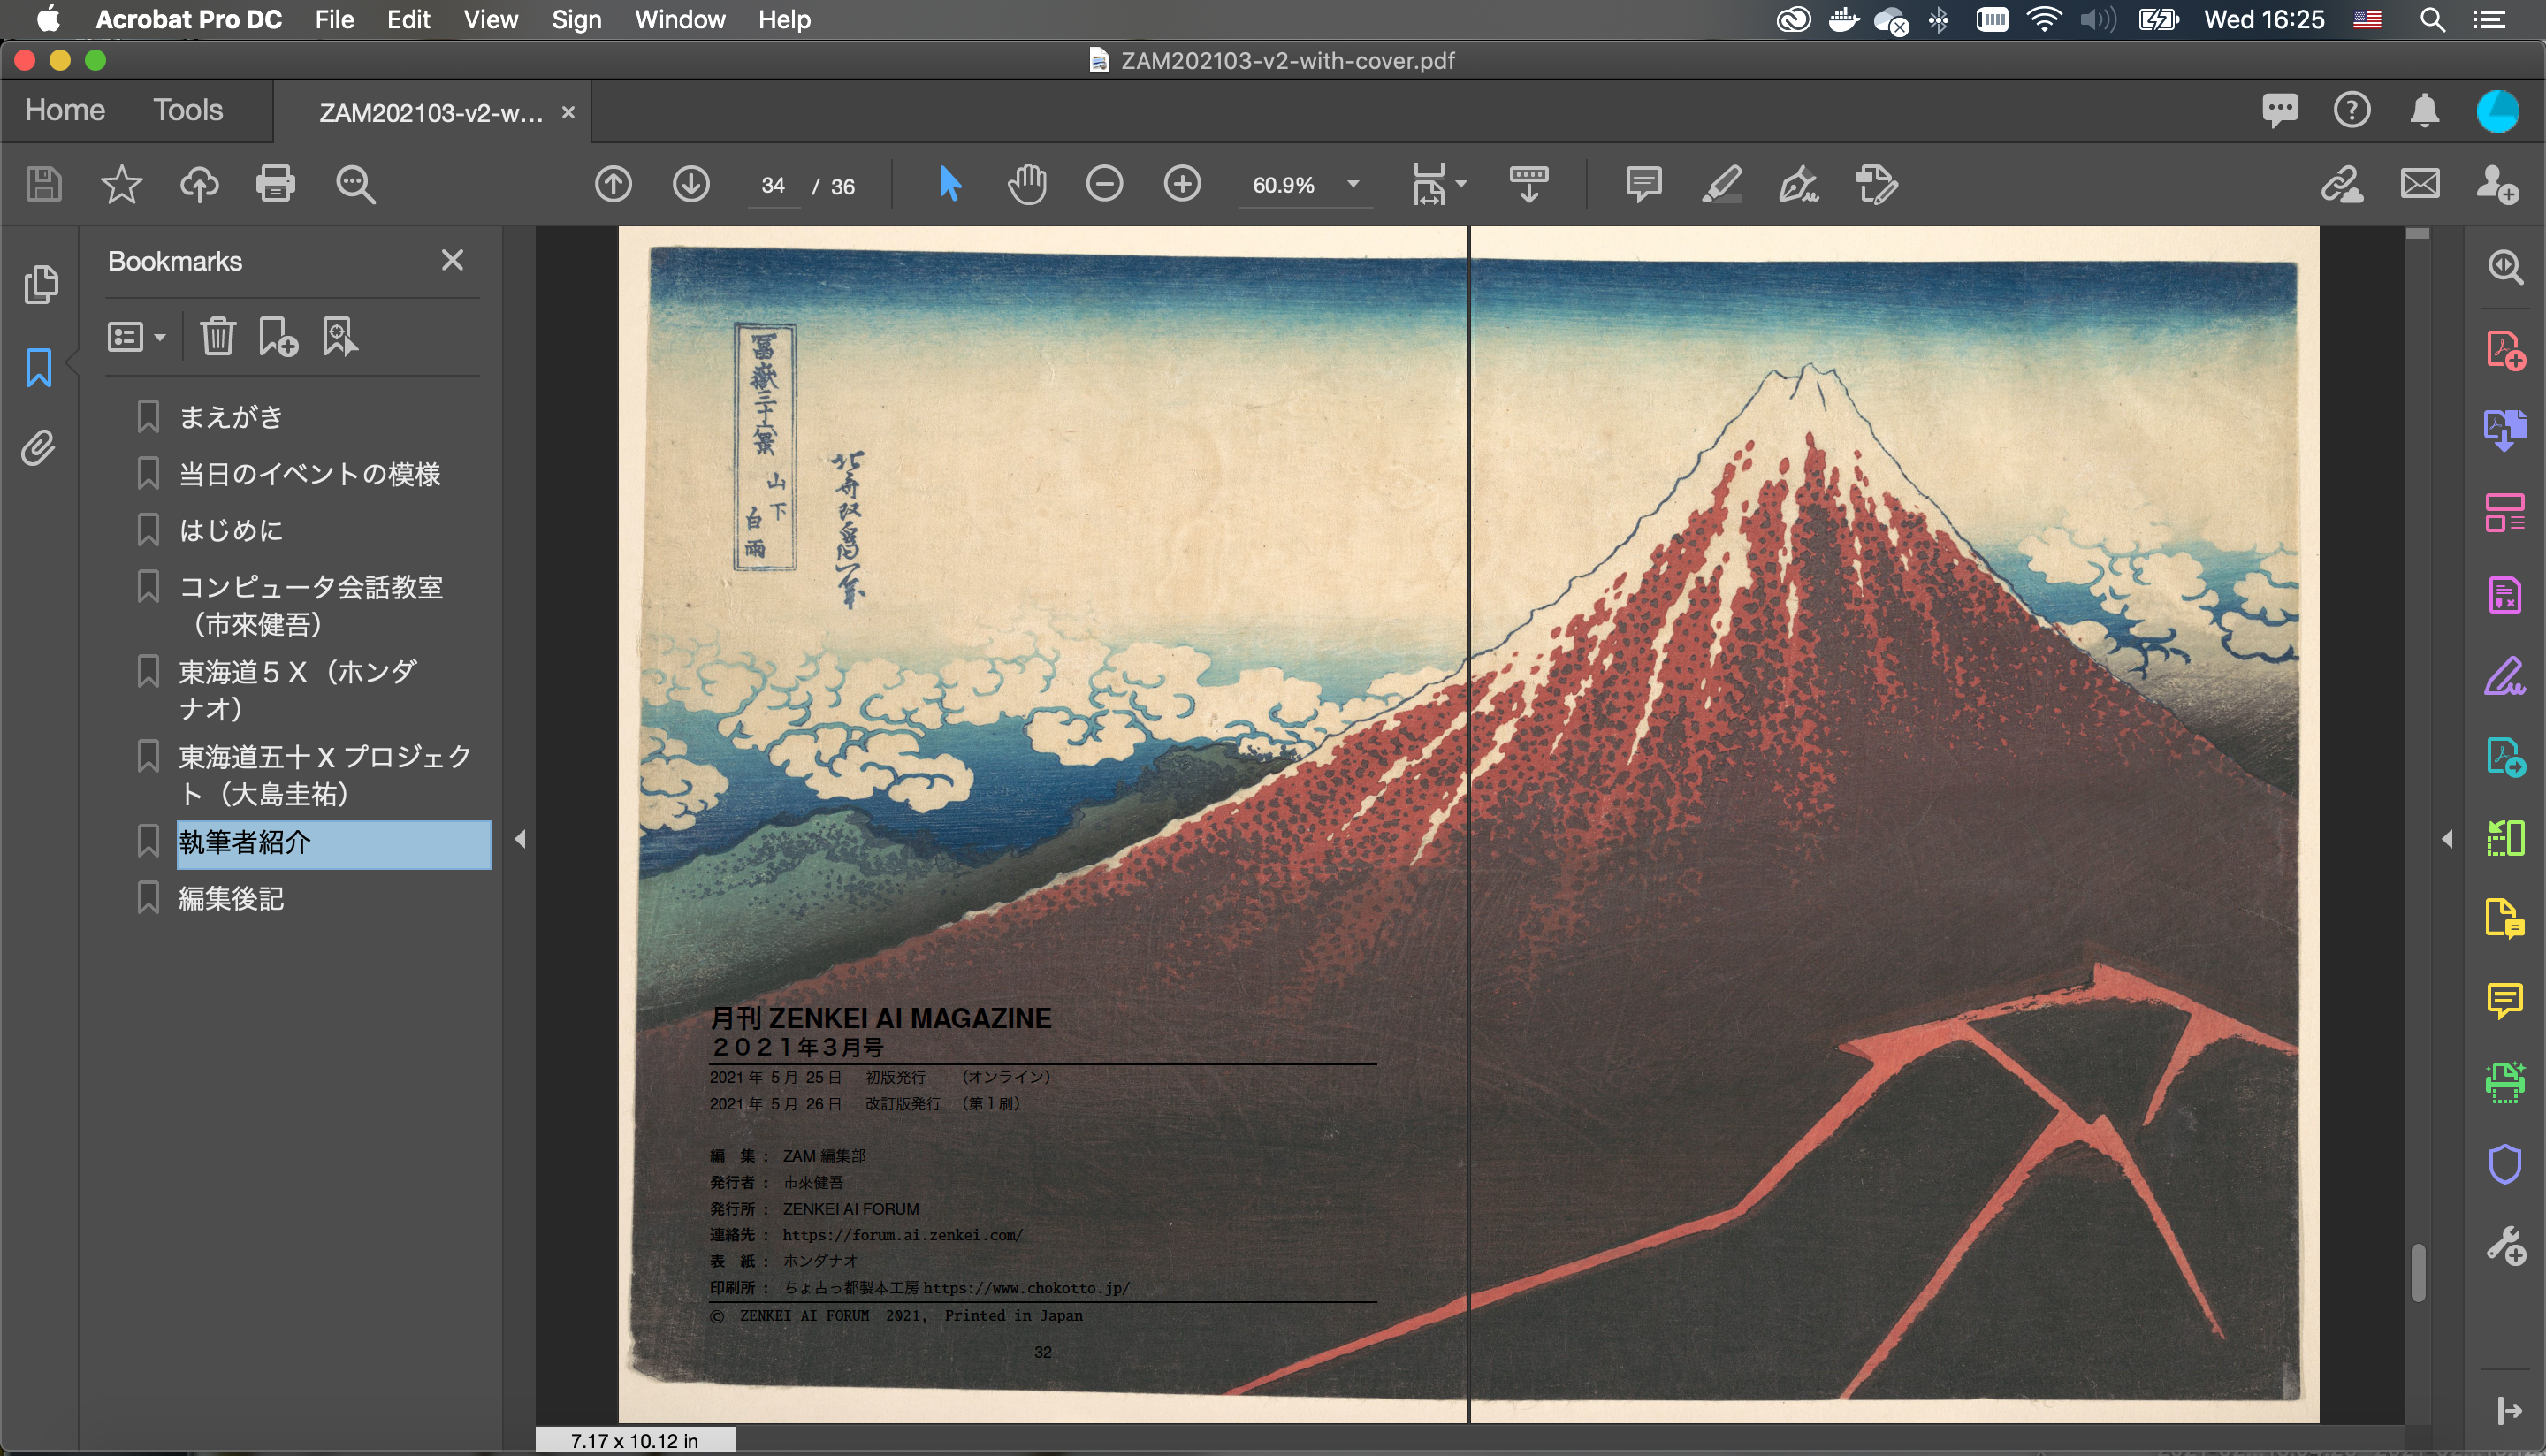The height and width of the screenshot is (1456, 2546).
Task: Toggle the Bookmarks panel icon
Action: pos(39,368)
